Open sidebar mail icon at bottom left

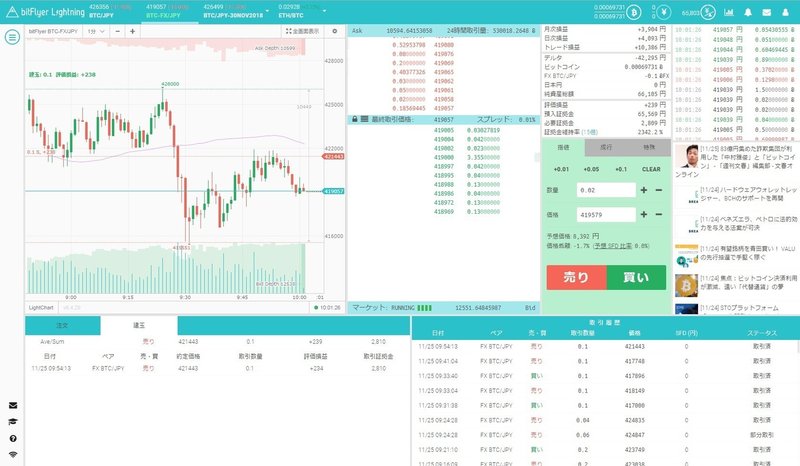[x=13, y=405]
